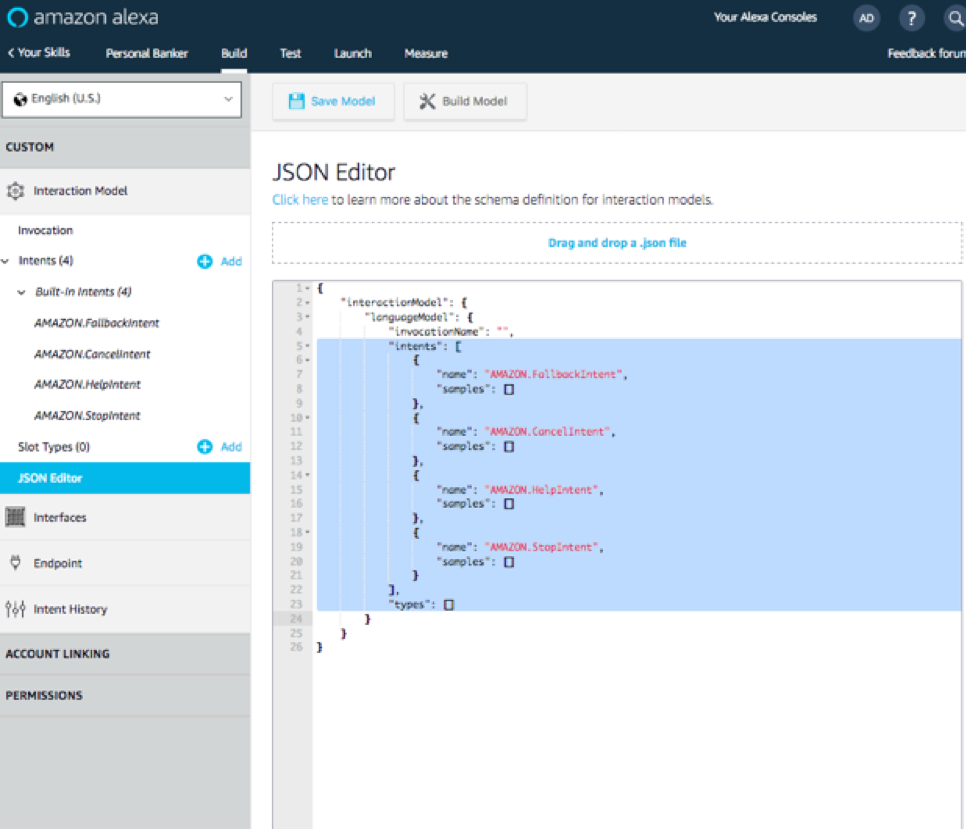The height and width of the screenshot is (829, 966).
Task: Collapse the Intents (4) section
Action: (x=6, y=261)
